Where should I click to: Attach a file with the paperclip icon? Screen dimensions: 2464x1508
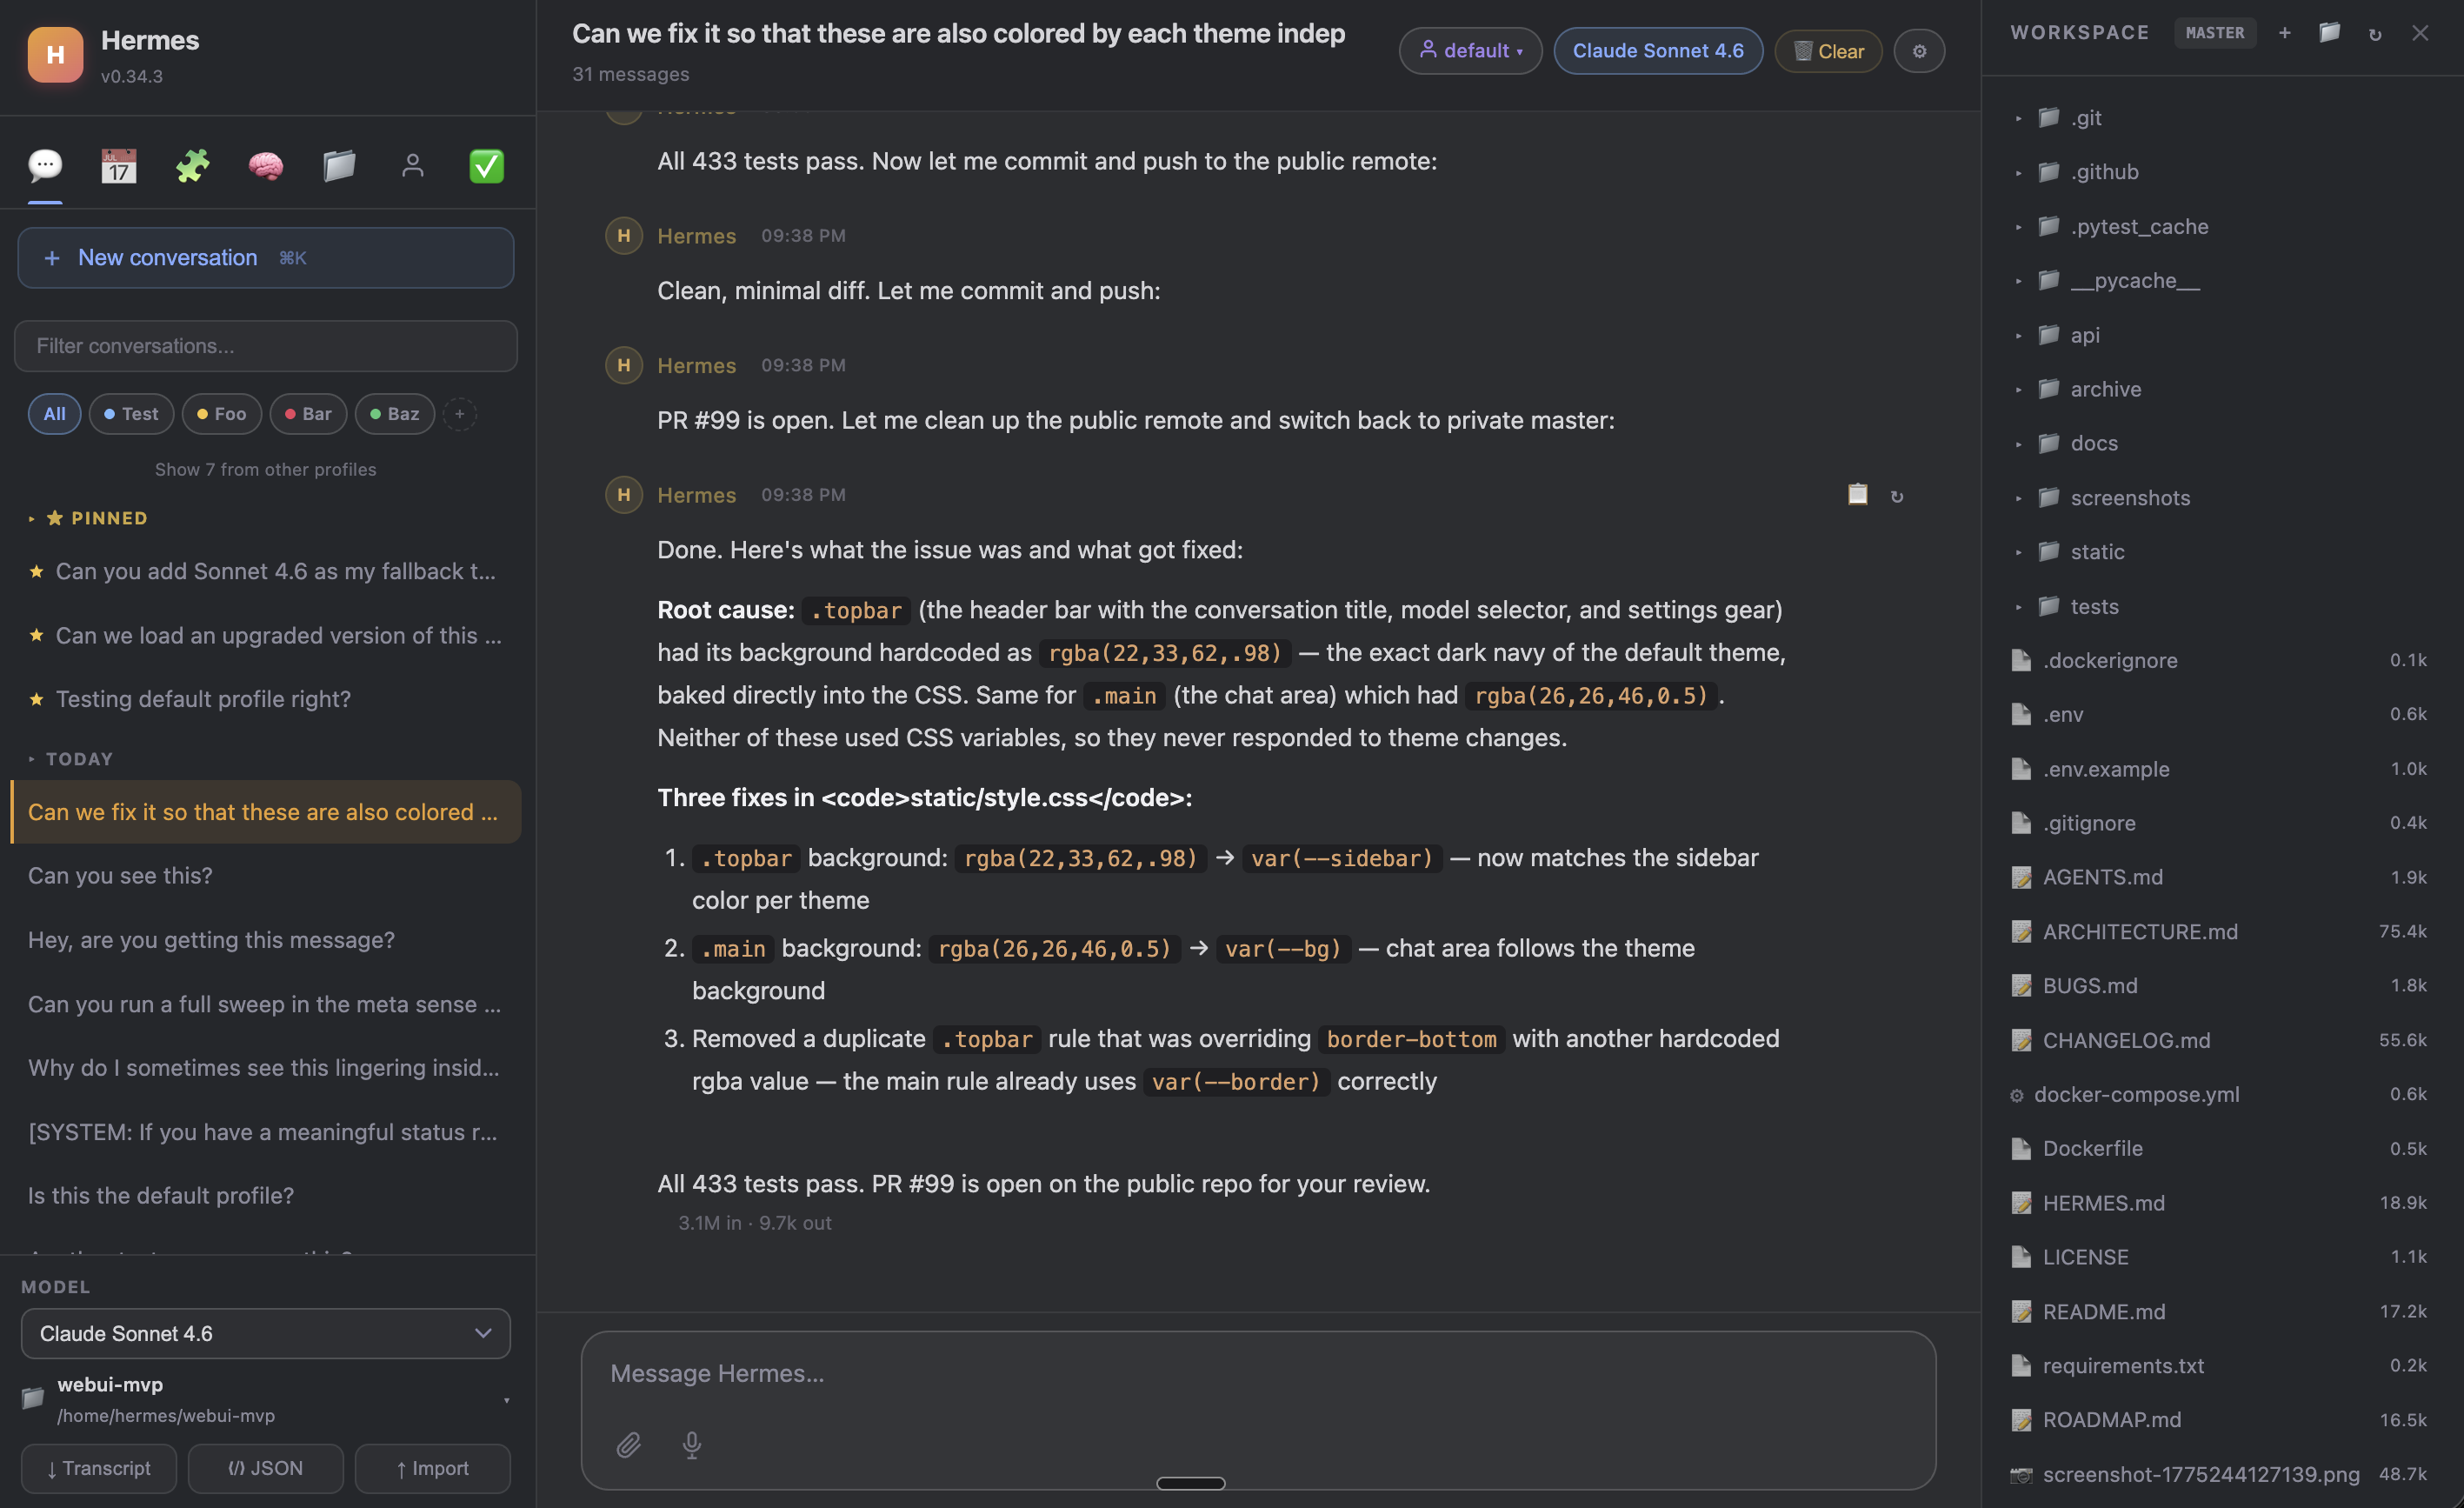point(629,1445)
